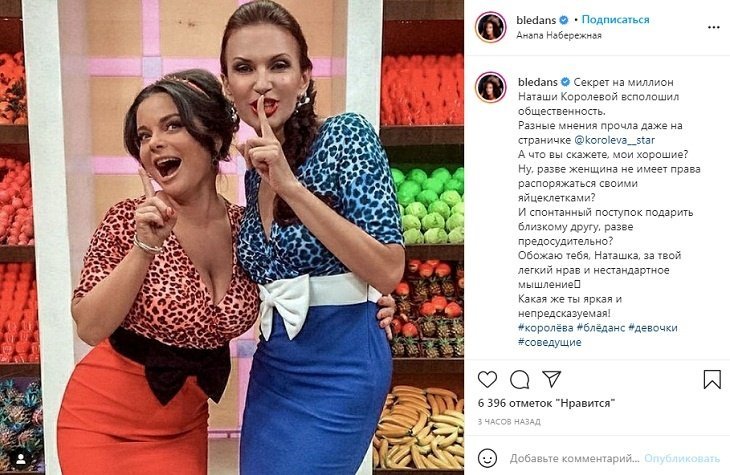Follow bledans via Подписаться link

click(x=615, y=20)
